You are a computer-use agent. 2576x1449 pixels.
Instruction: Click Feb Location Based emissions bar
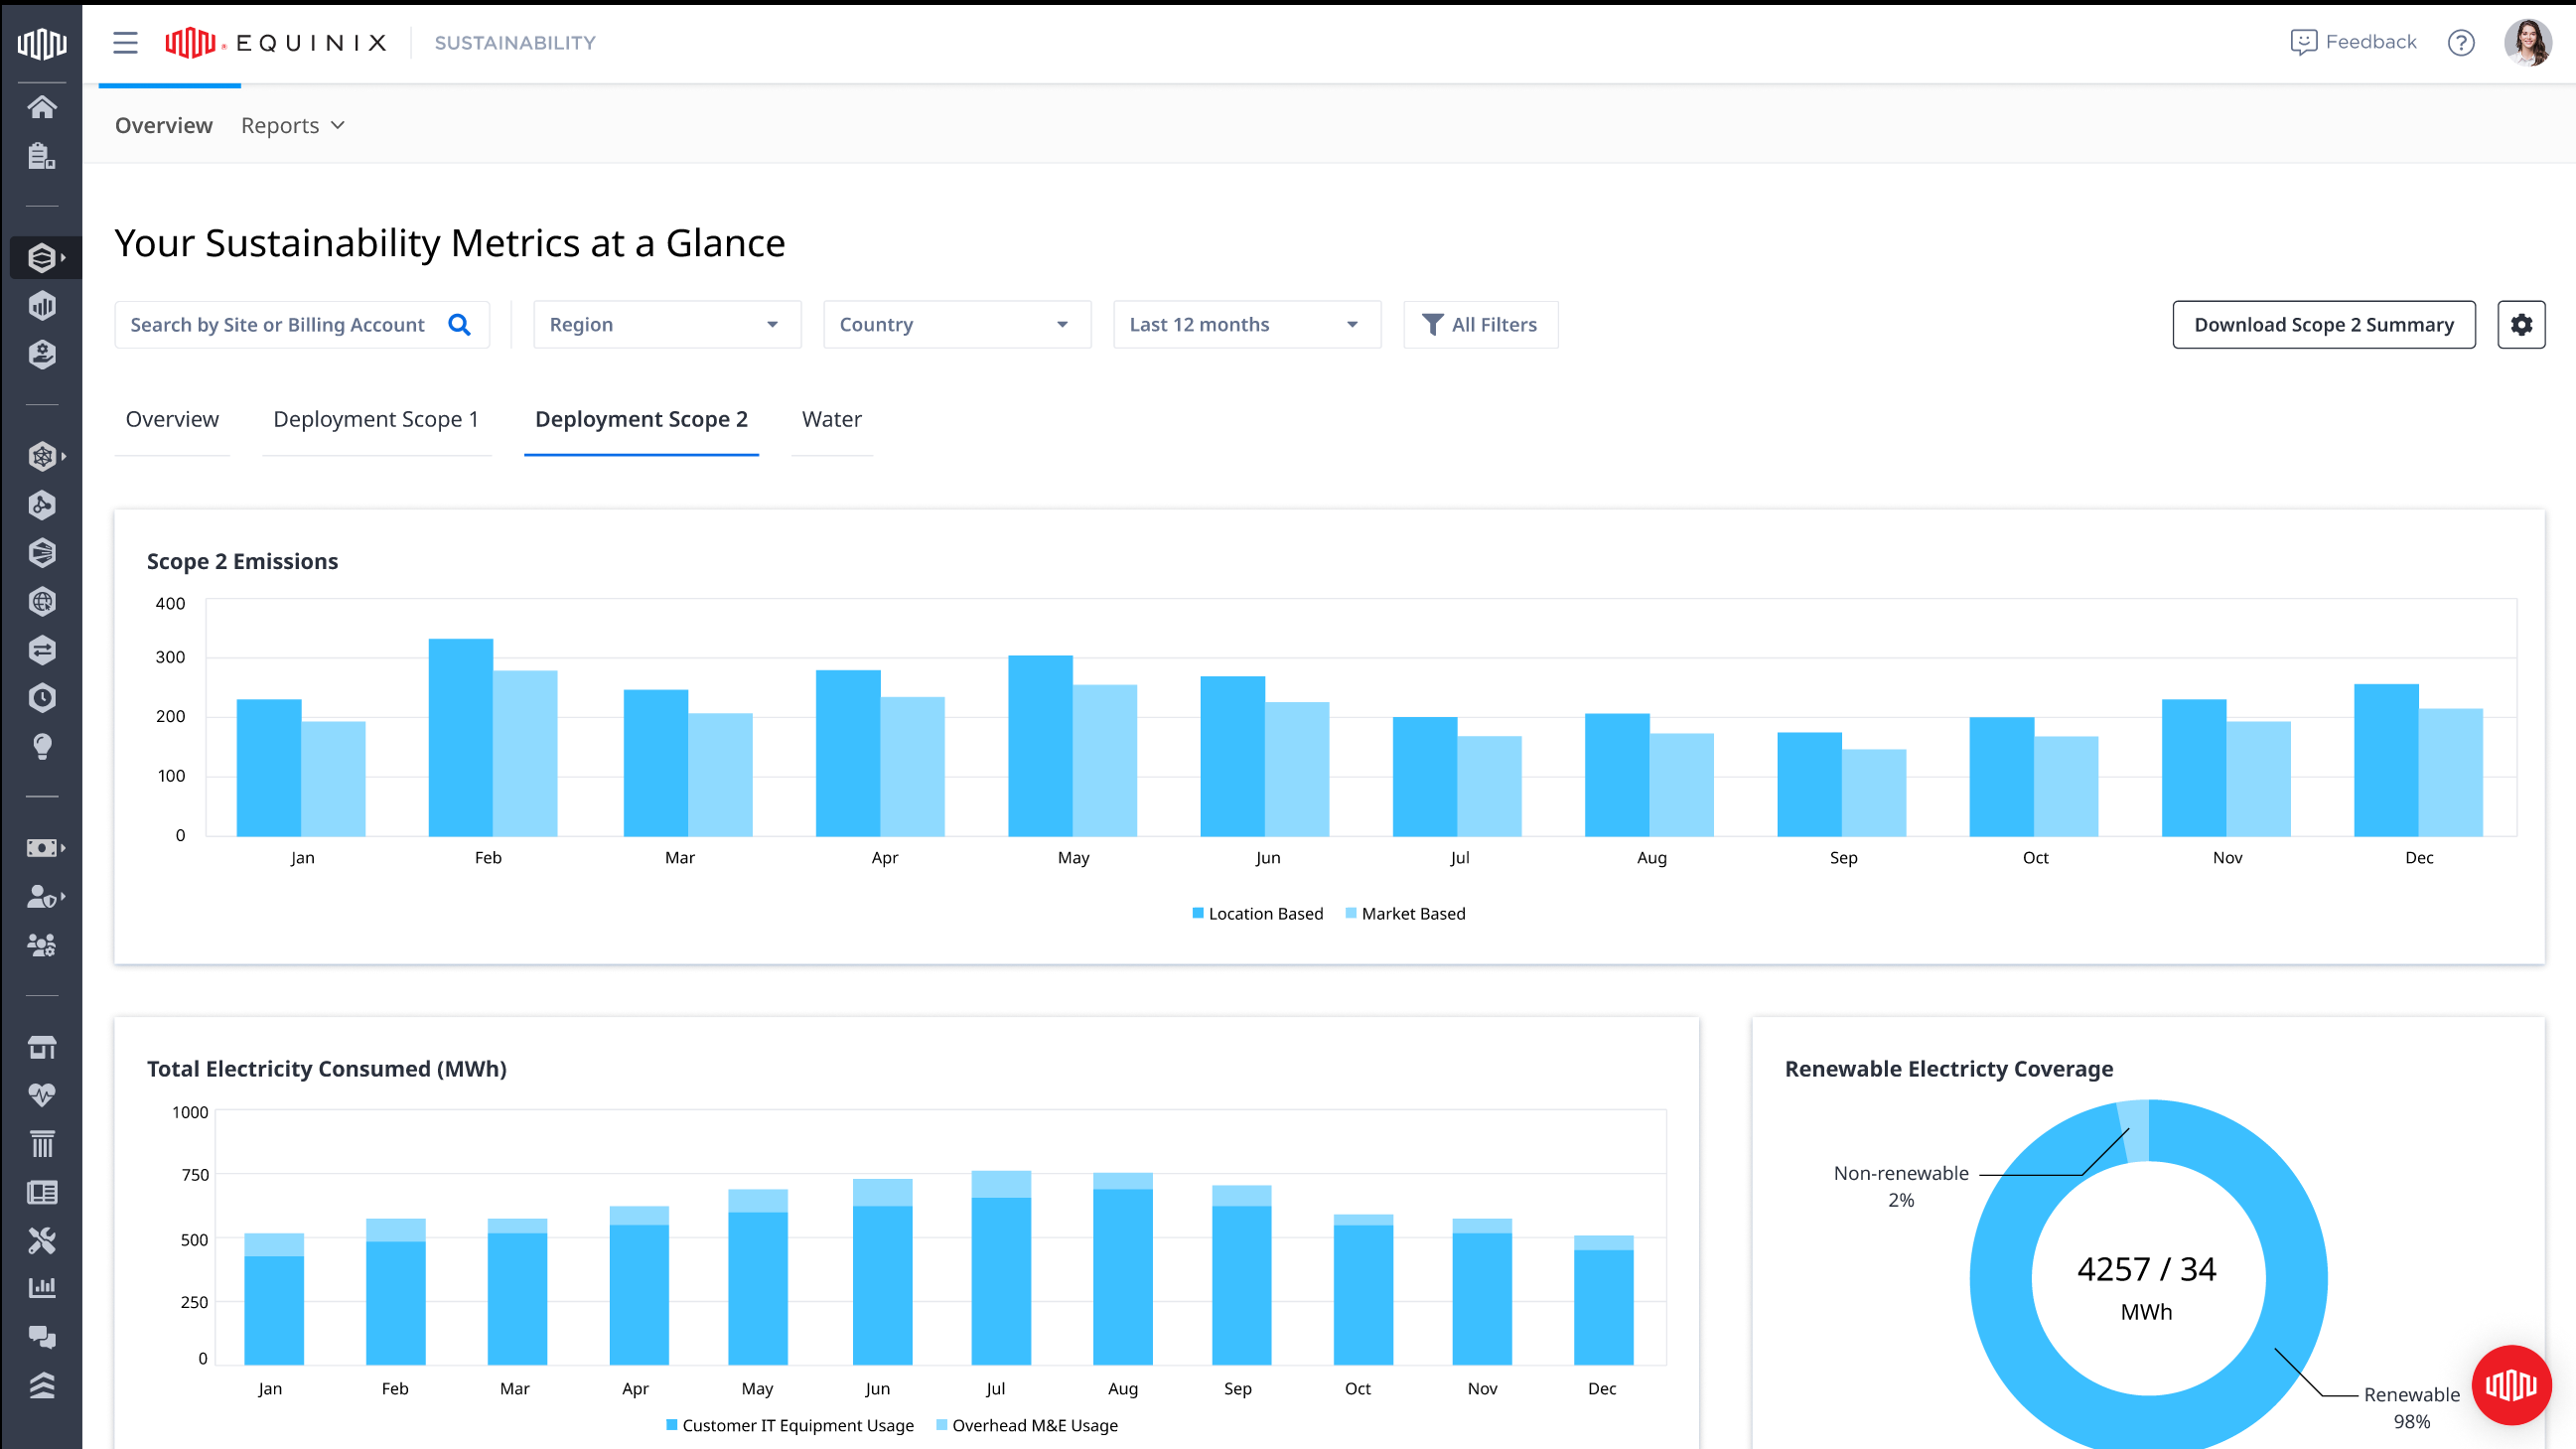tap(460, 737)
